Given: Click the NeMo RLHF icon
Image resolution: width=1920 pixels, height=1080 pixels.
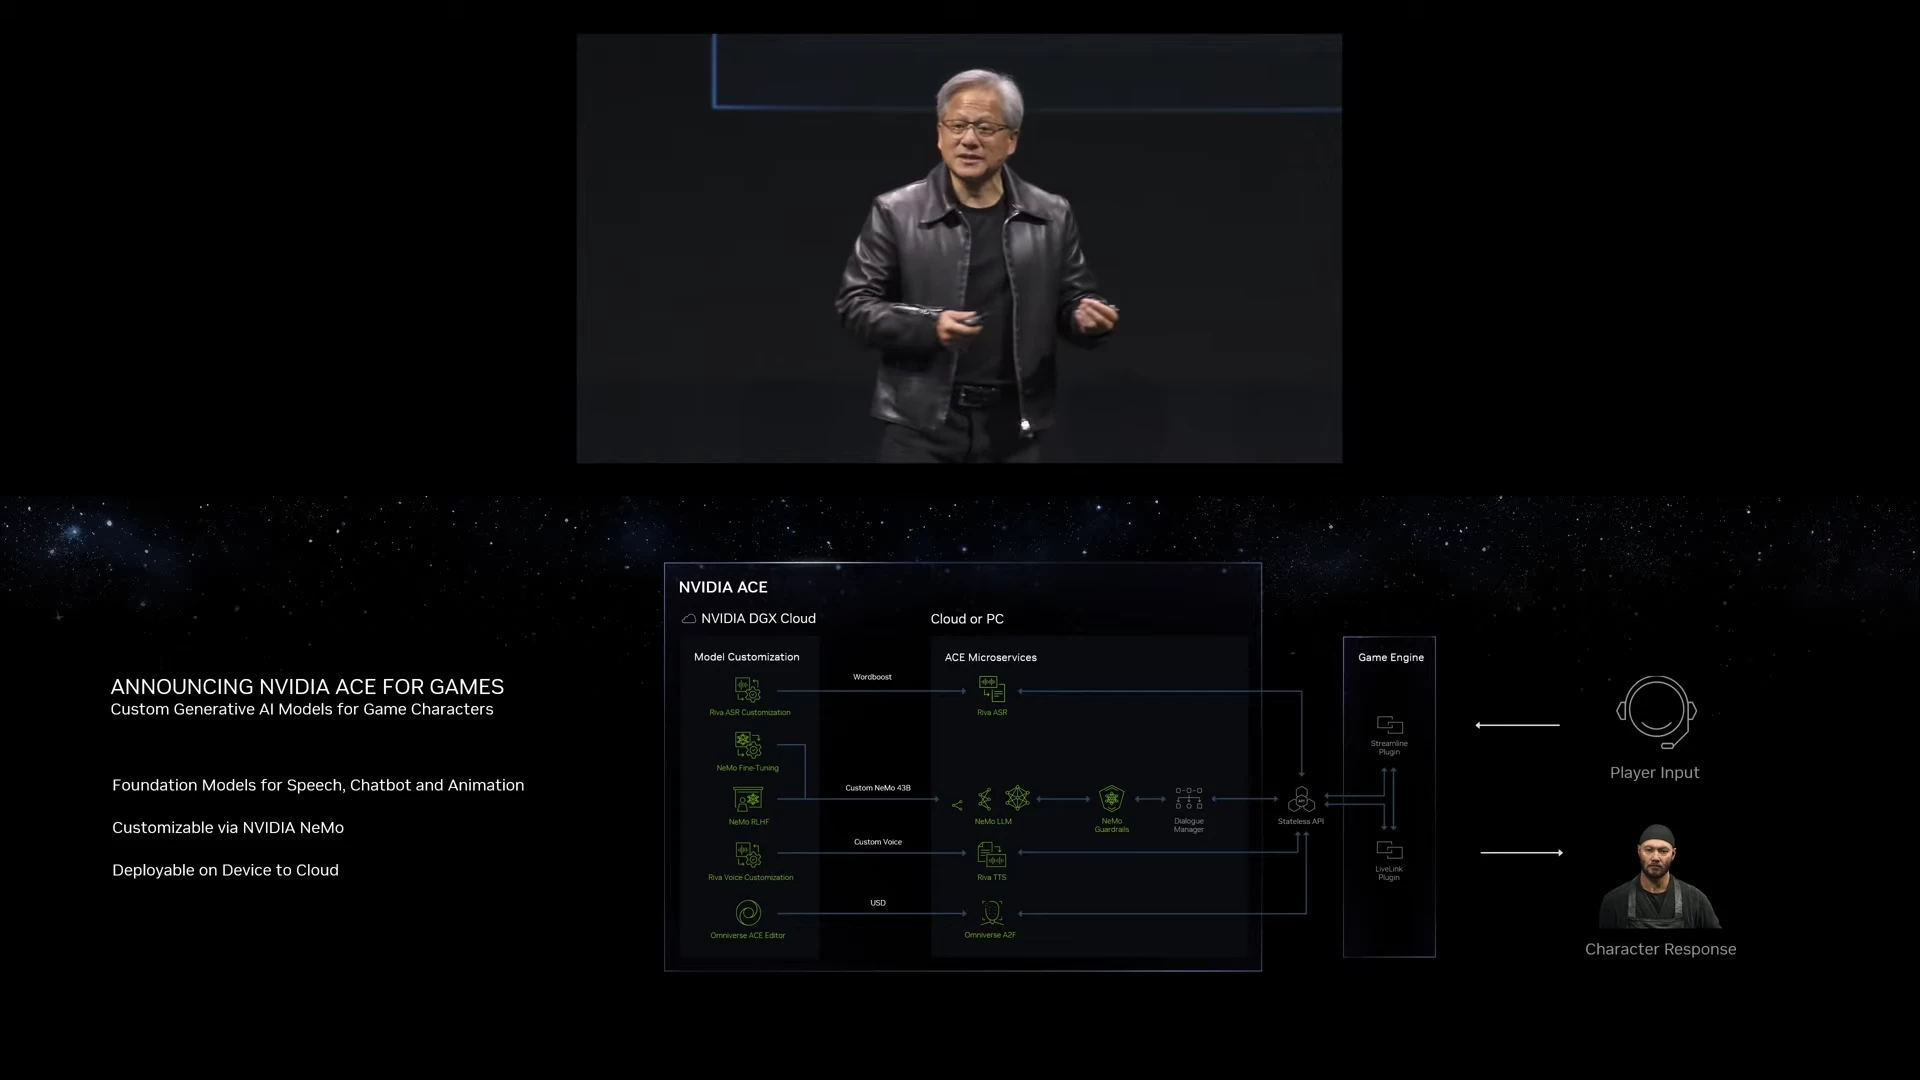Looking at the screenshot, I should [x=748, y=800].
